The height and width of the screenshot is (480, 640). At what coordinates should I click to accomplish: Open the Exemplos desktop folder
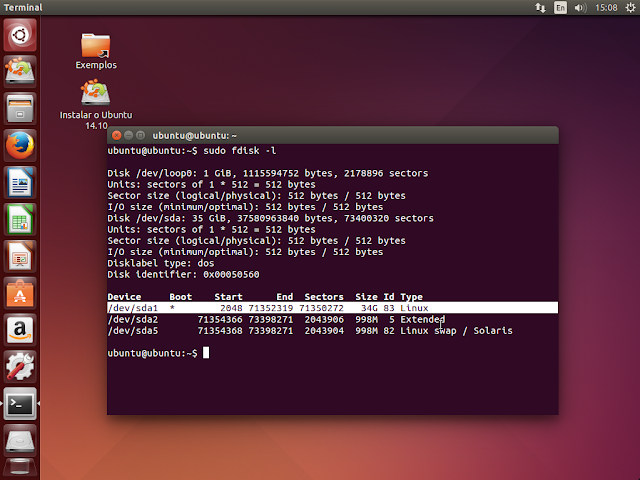pyautogui.click(x=96, y=51)
